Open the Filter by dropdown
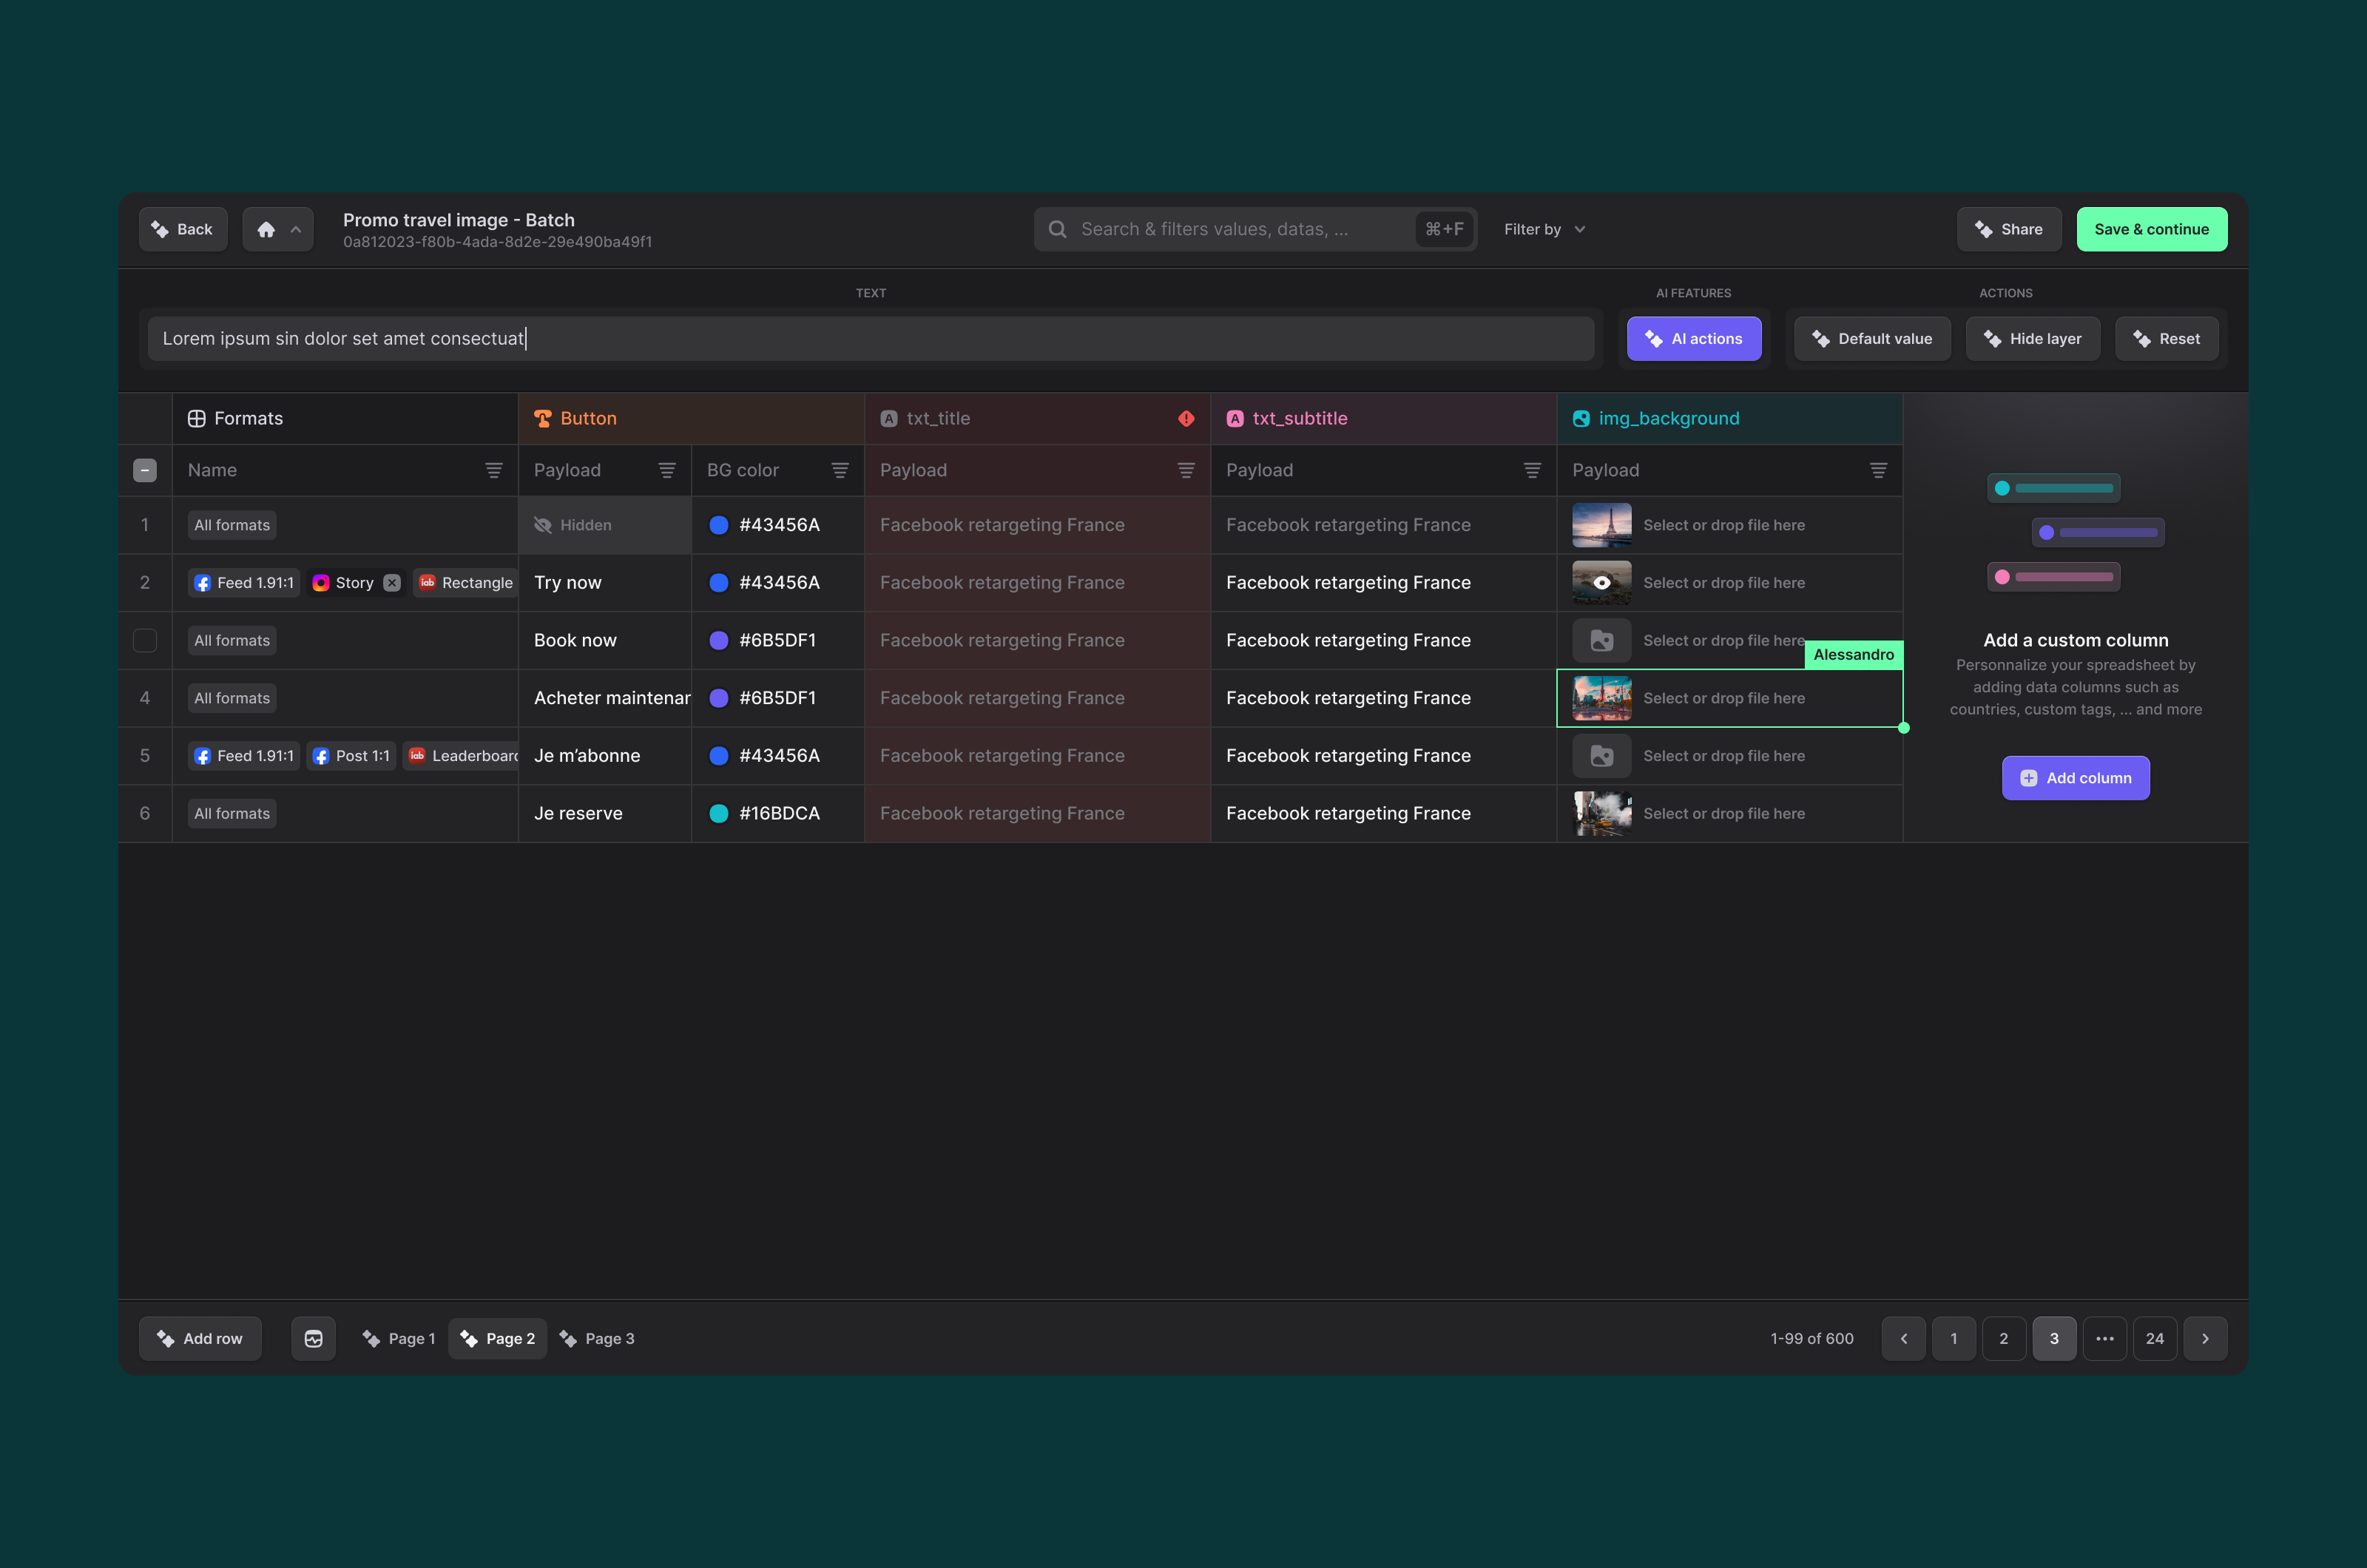The height and width of the screenshot is (1568, 2367). coord(1543,229)
